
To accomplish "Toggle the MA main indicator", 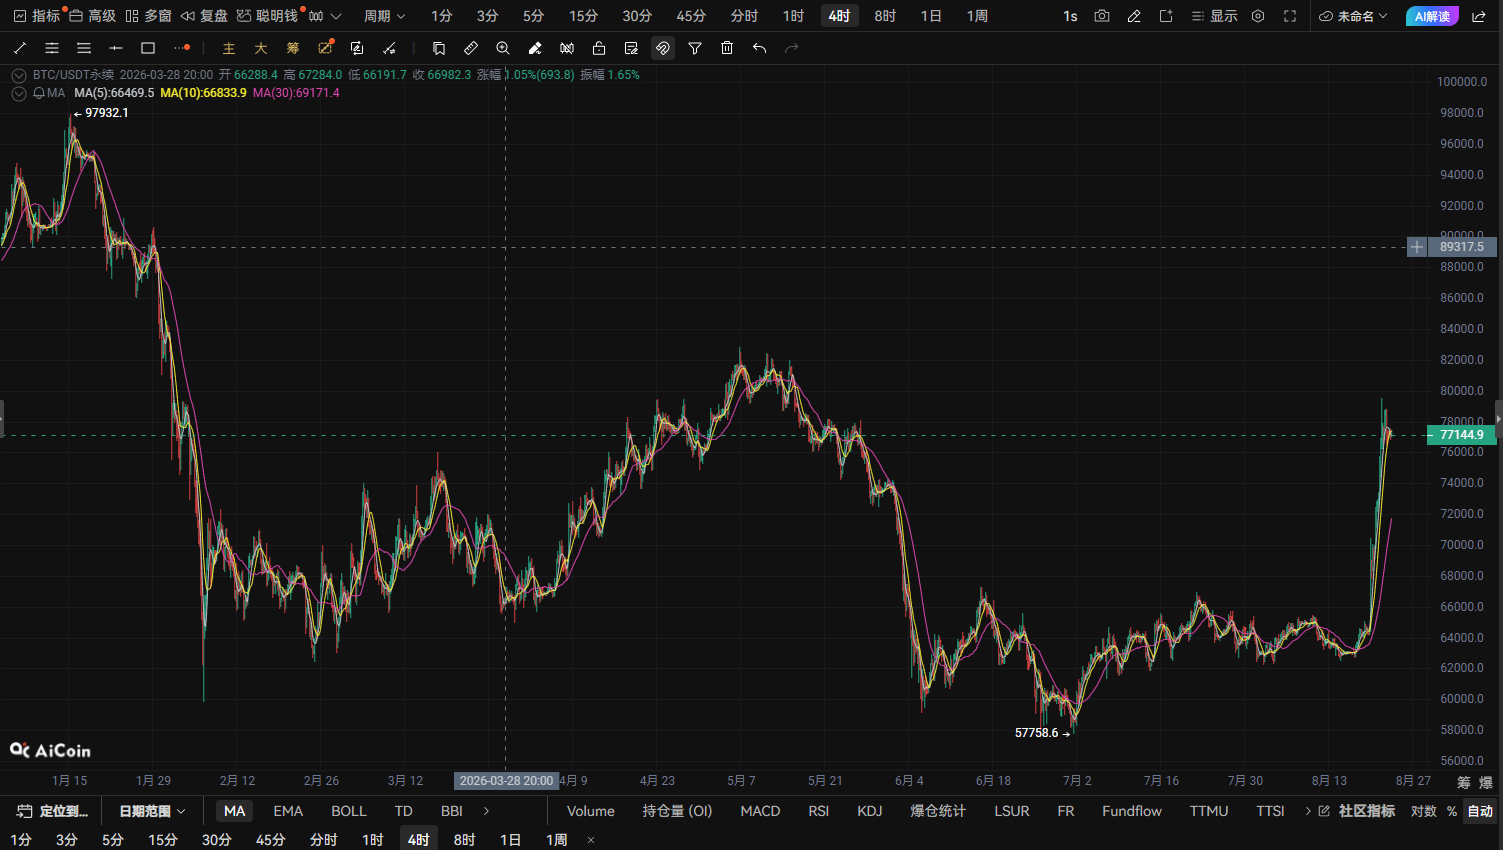I will click(234, 811).
